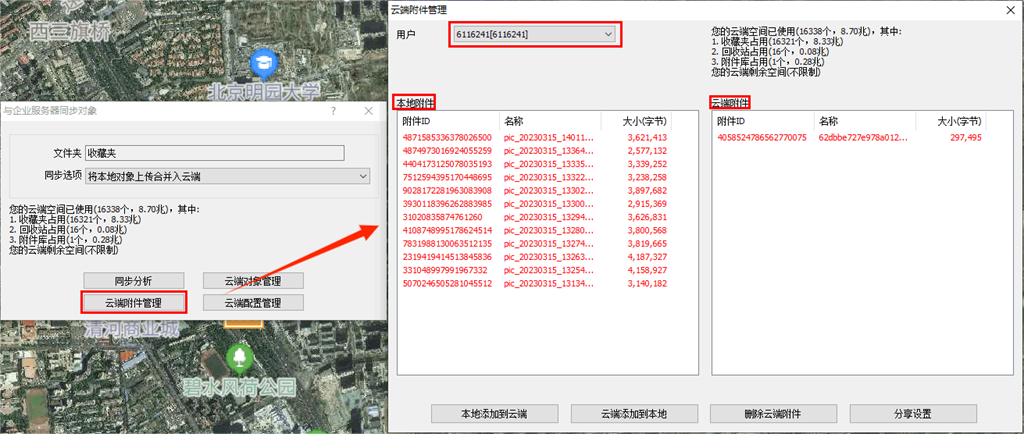Open 云端对象管理
Image resolution: width=1024 pixels, height=434 pixels.
(252, 280)
